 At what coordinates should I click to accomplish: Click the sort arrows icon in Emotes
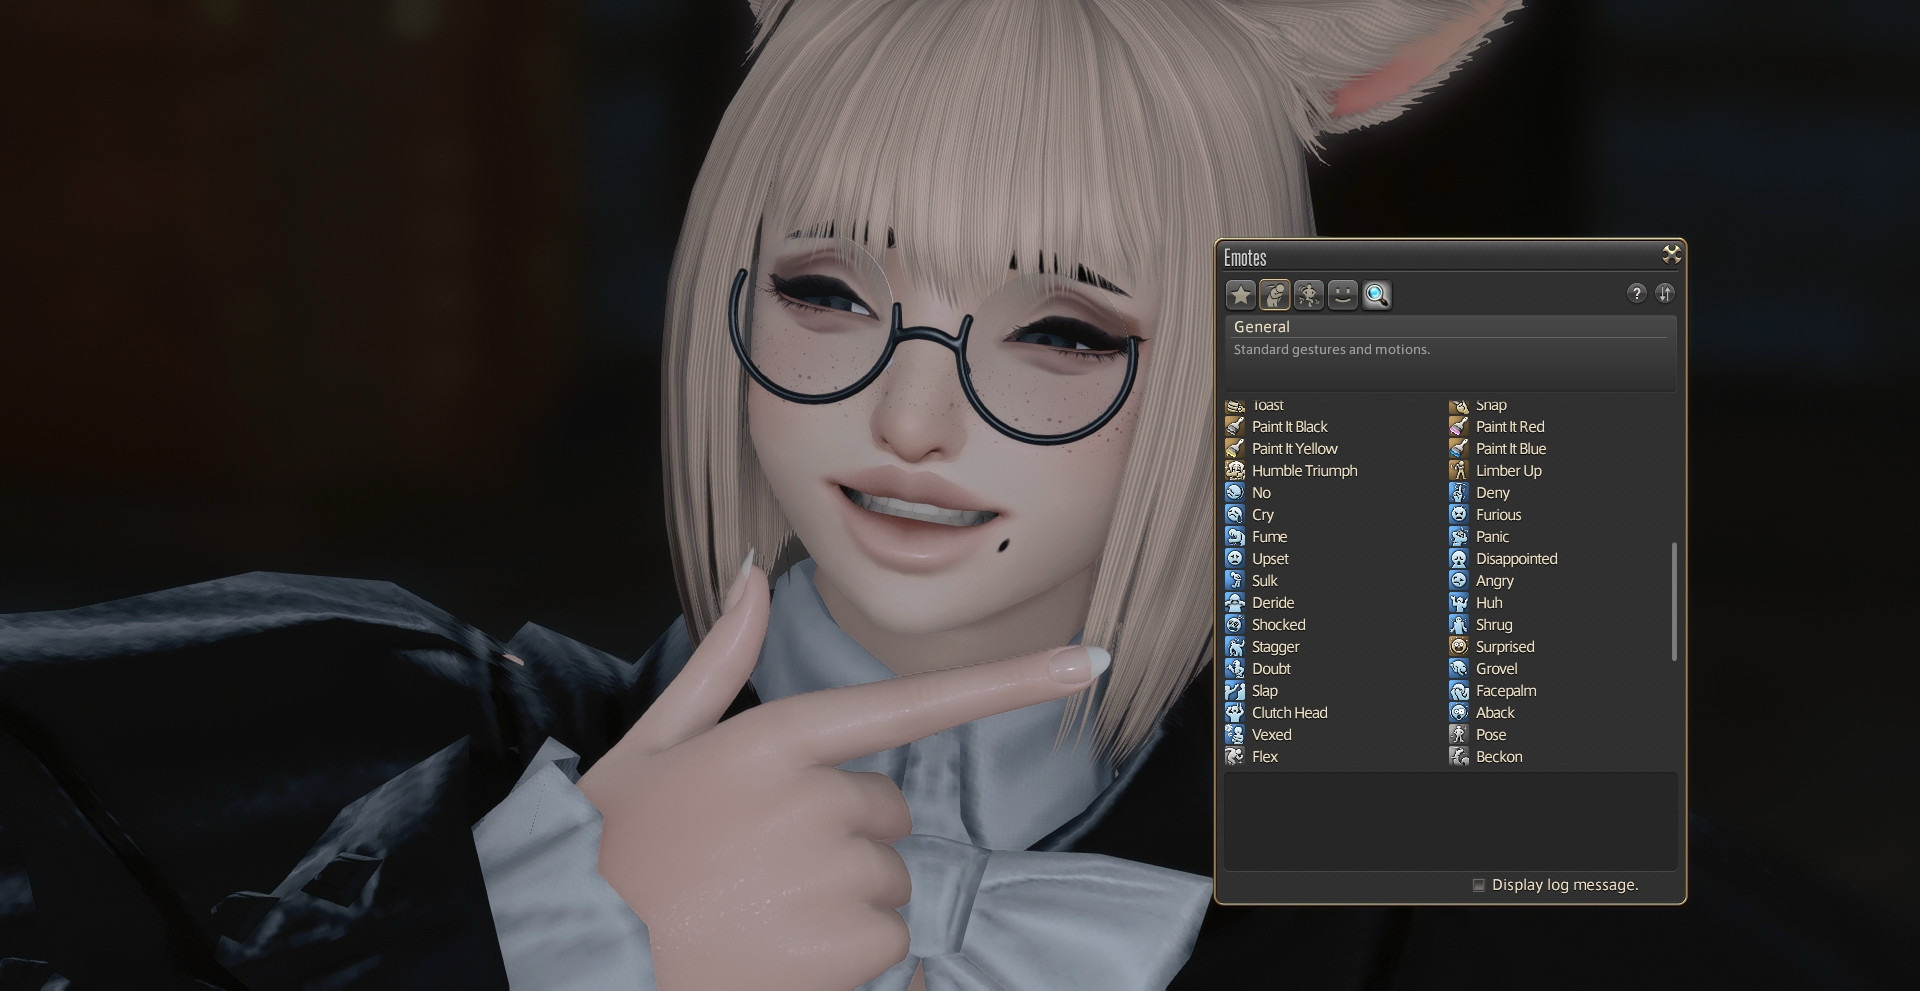click(1665, 293)
